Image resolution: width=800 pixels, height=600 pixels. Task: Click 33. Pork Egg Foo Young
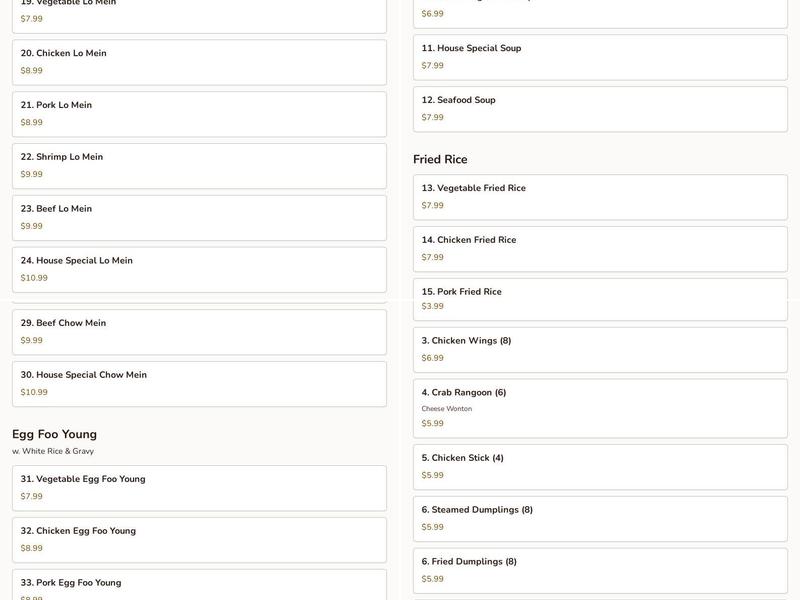click(x=199, y=585)
